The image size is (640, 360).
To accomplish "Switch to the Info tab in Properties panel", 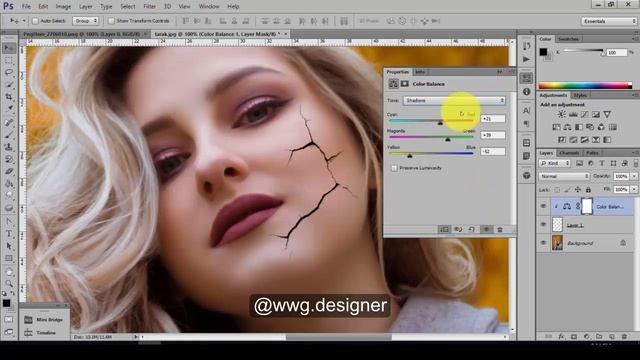I will (x=420, y=72).
